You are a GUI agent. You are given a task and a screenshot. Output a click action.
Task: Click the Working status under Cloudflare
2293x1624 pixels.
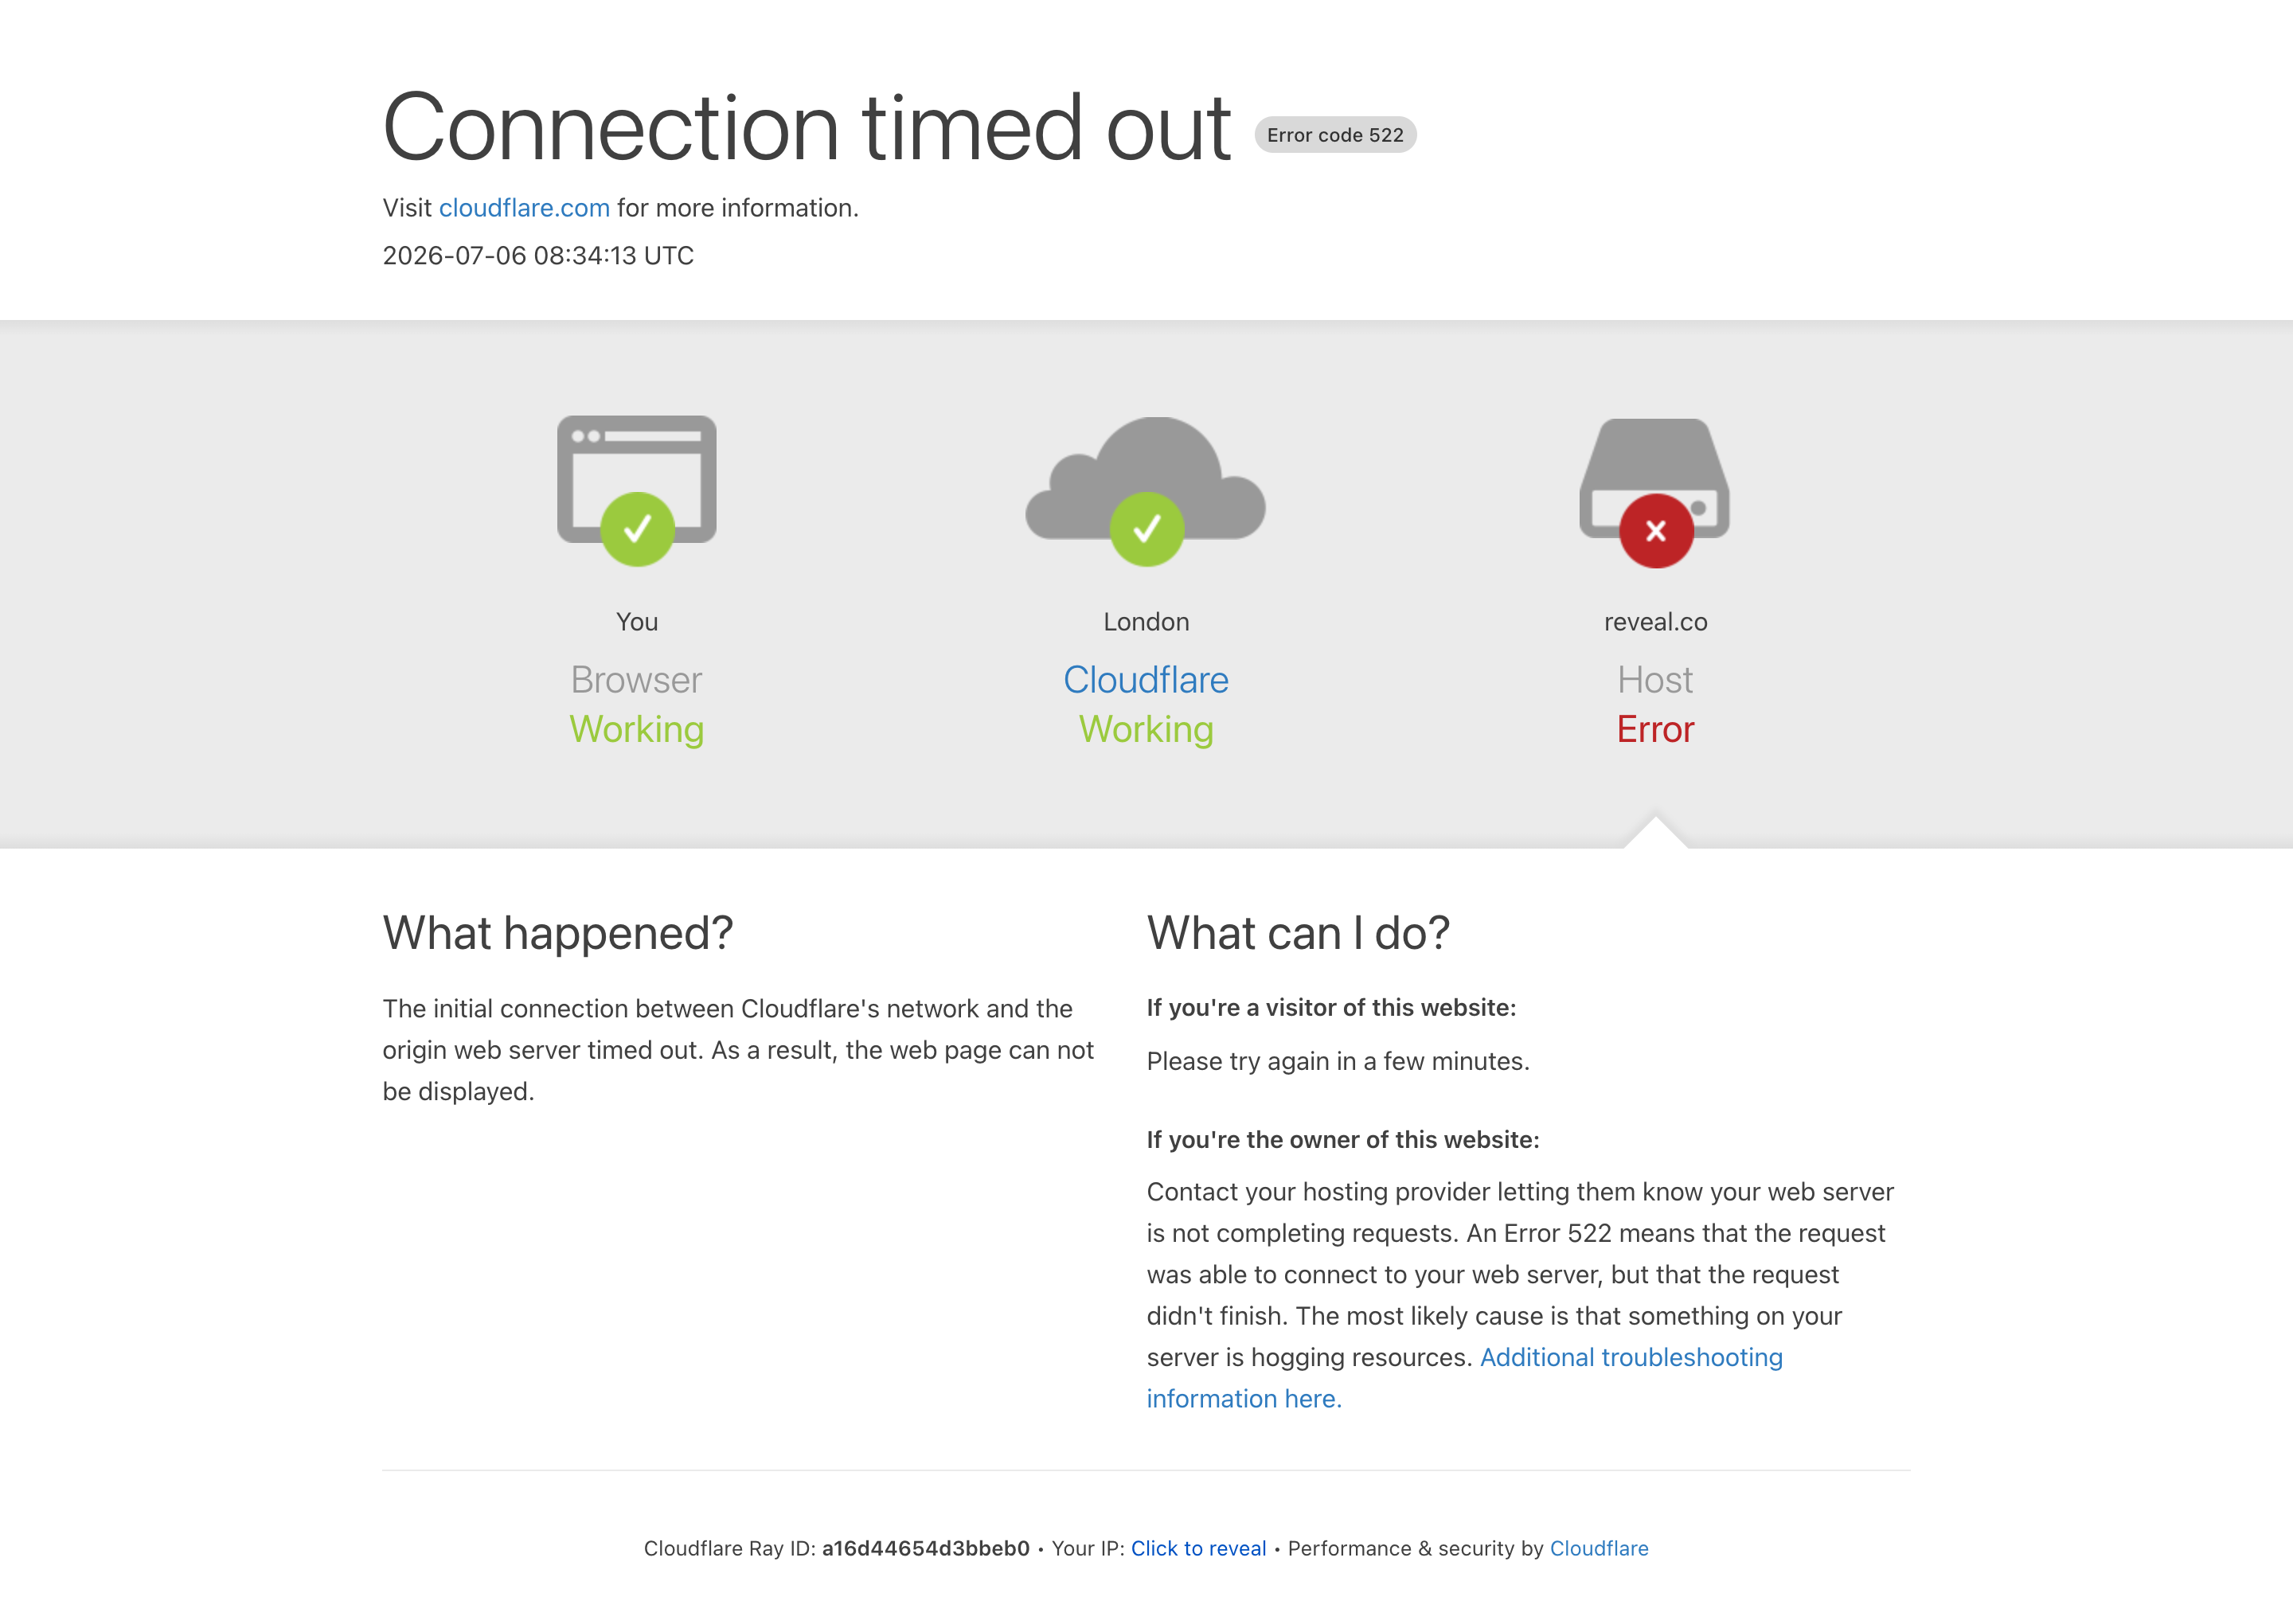pos(1146,729)
